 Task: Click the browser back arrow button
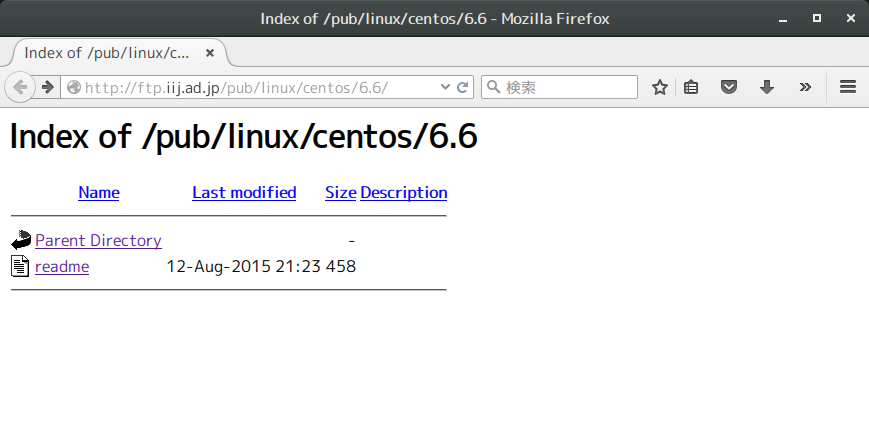pyautogui.click(x=20, y=87)
